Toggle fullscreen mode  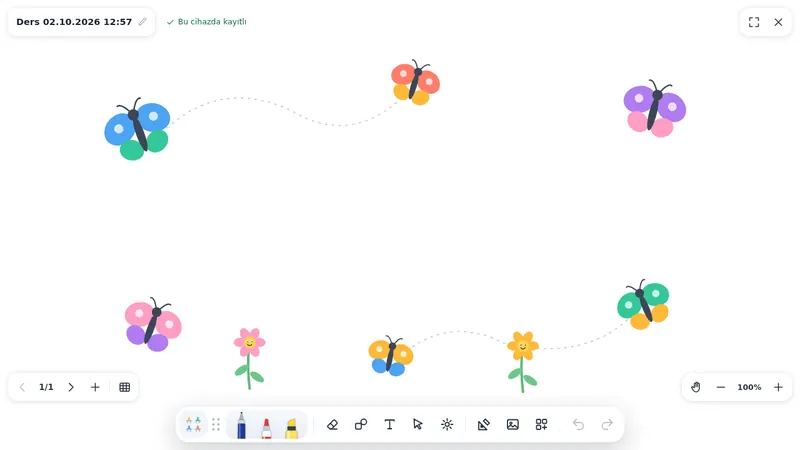[x=754, y=22]
